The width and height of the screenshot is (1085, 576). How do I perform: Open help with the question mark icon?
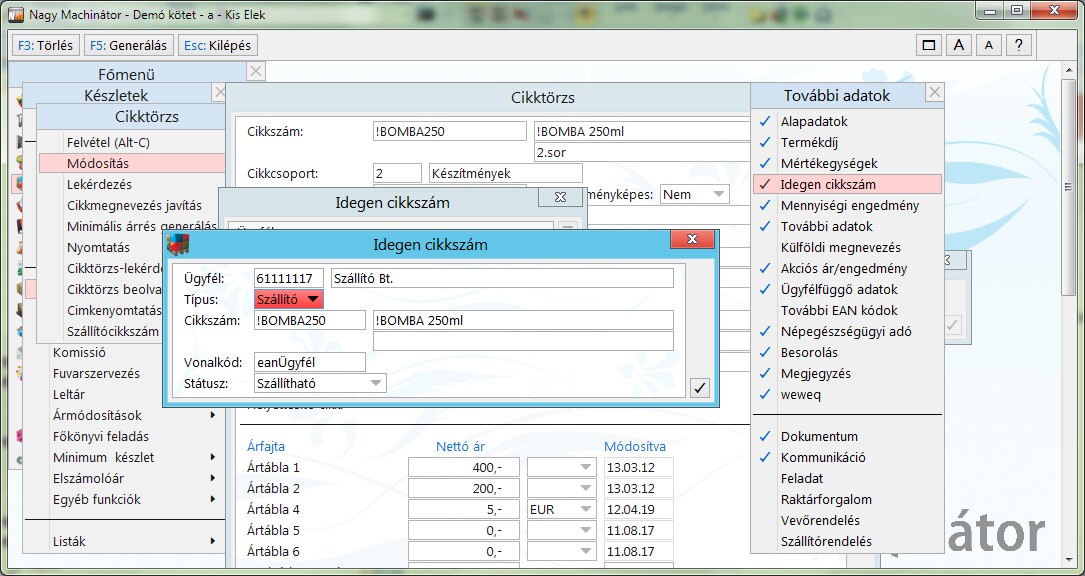pyautogui.click(x=1018, y=45)
